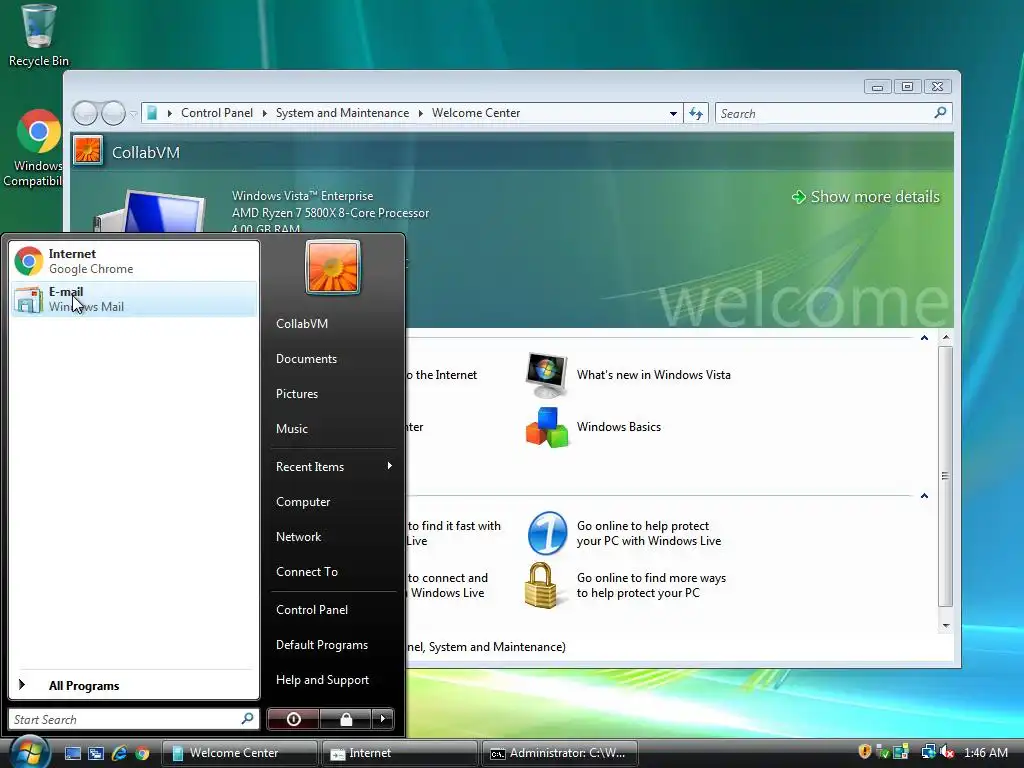Switch to Administrator command prompt taskbar button

tap(560, 753)
